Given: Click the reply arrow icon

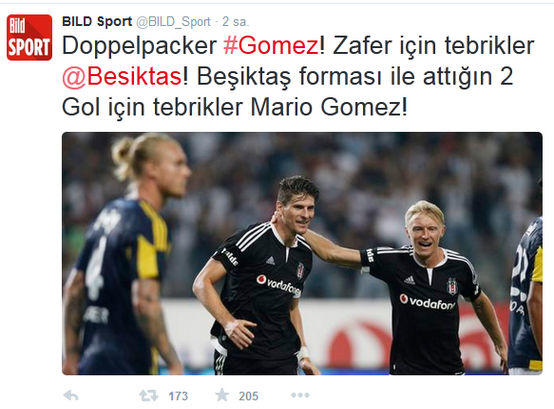Looking at the screenshot, I should [x=71, y=396].
